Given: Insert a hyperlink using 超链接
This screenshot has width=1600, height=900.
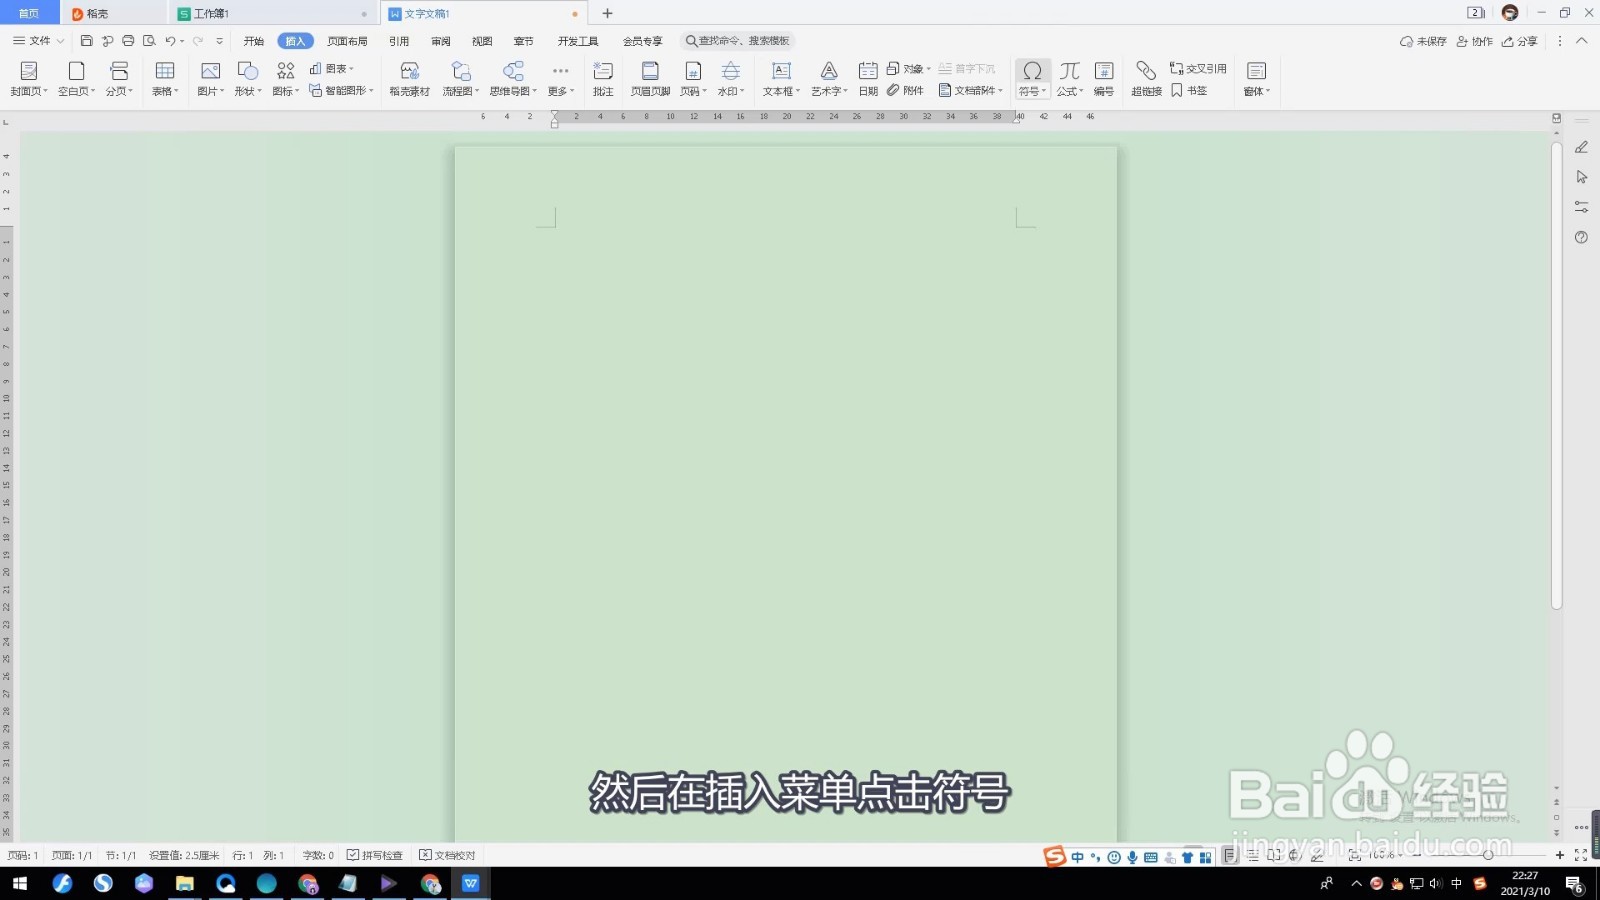Looking at the screenshot, I should point(1146,78).
